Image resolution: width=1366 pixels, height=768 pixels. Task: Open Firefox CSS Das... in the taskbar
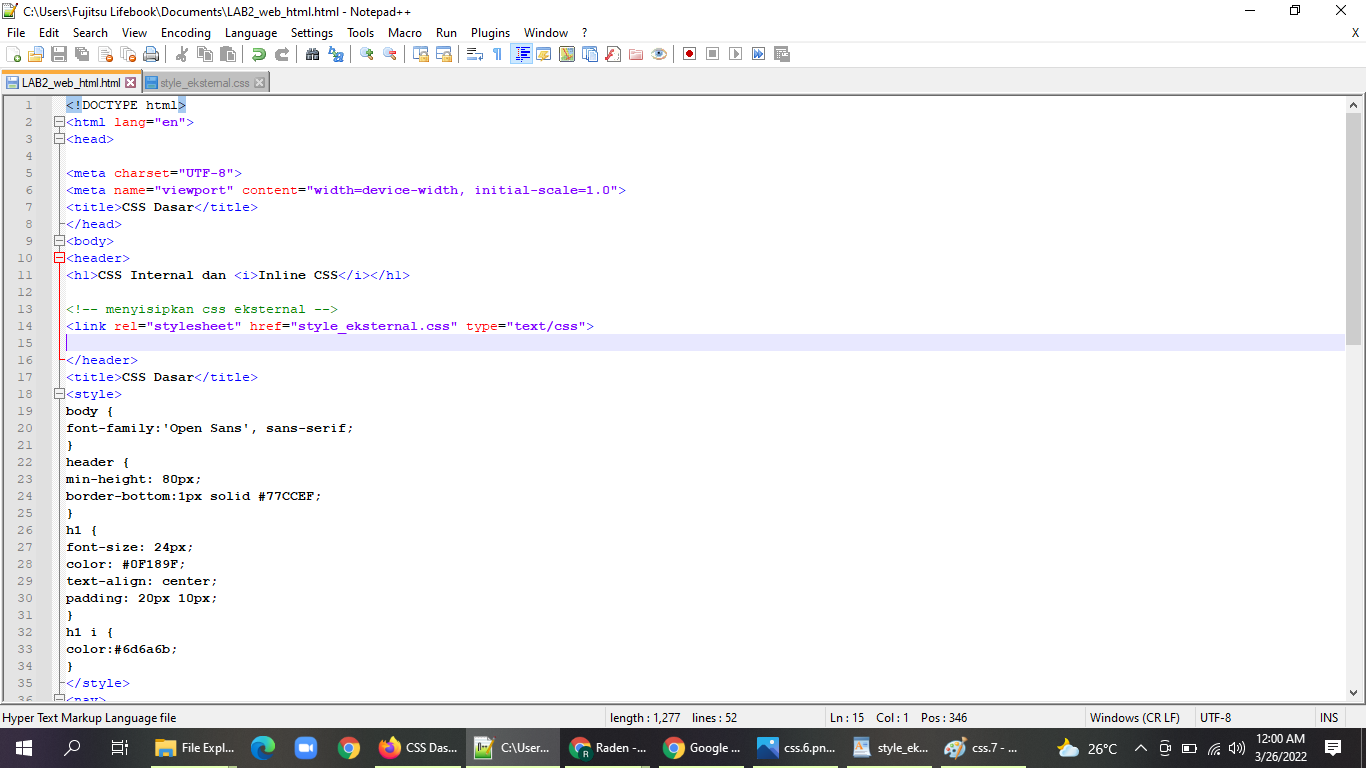coord(418,748)
